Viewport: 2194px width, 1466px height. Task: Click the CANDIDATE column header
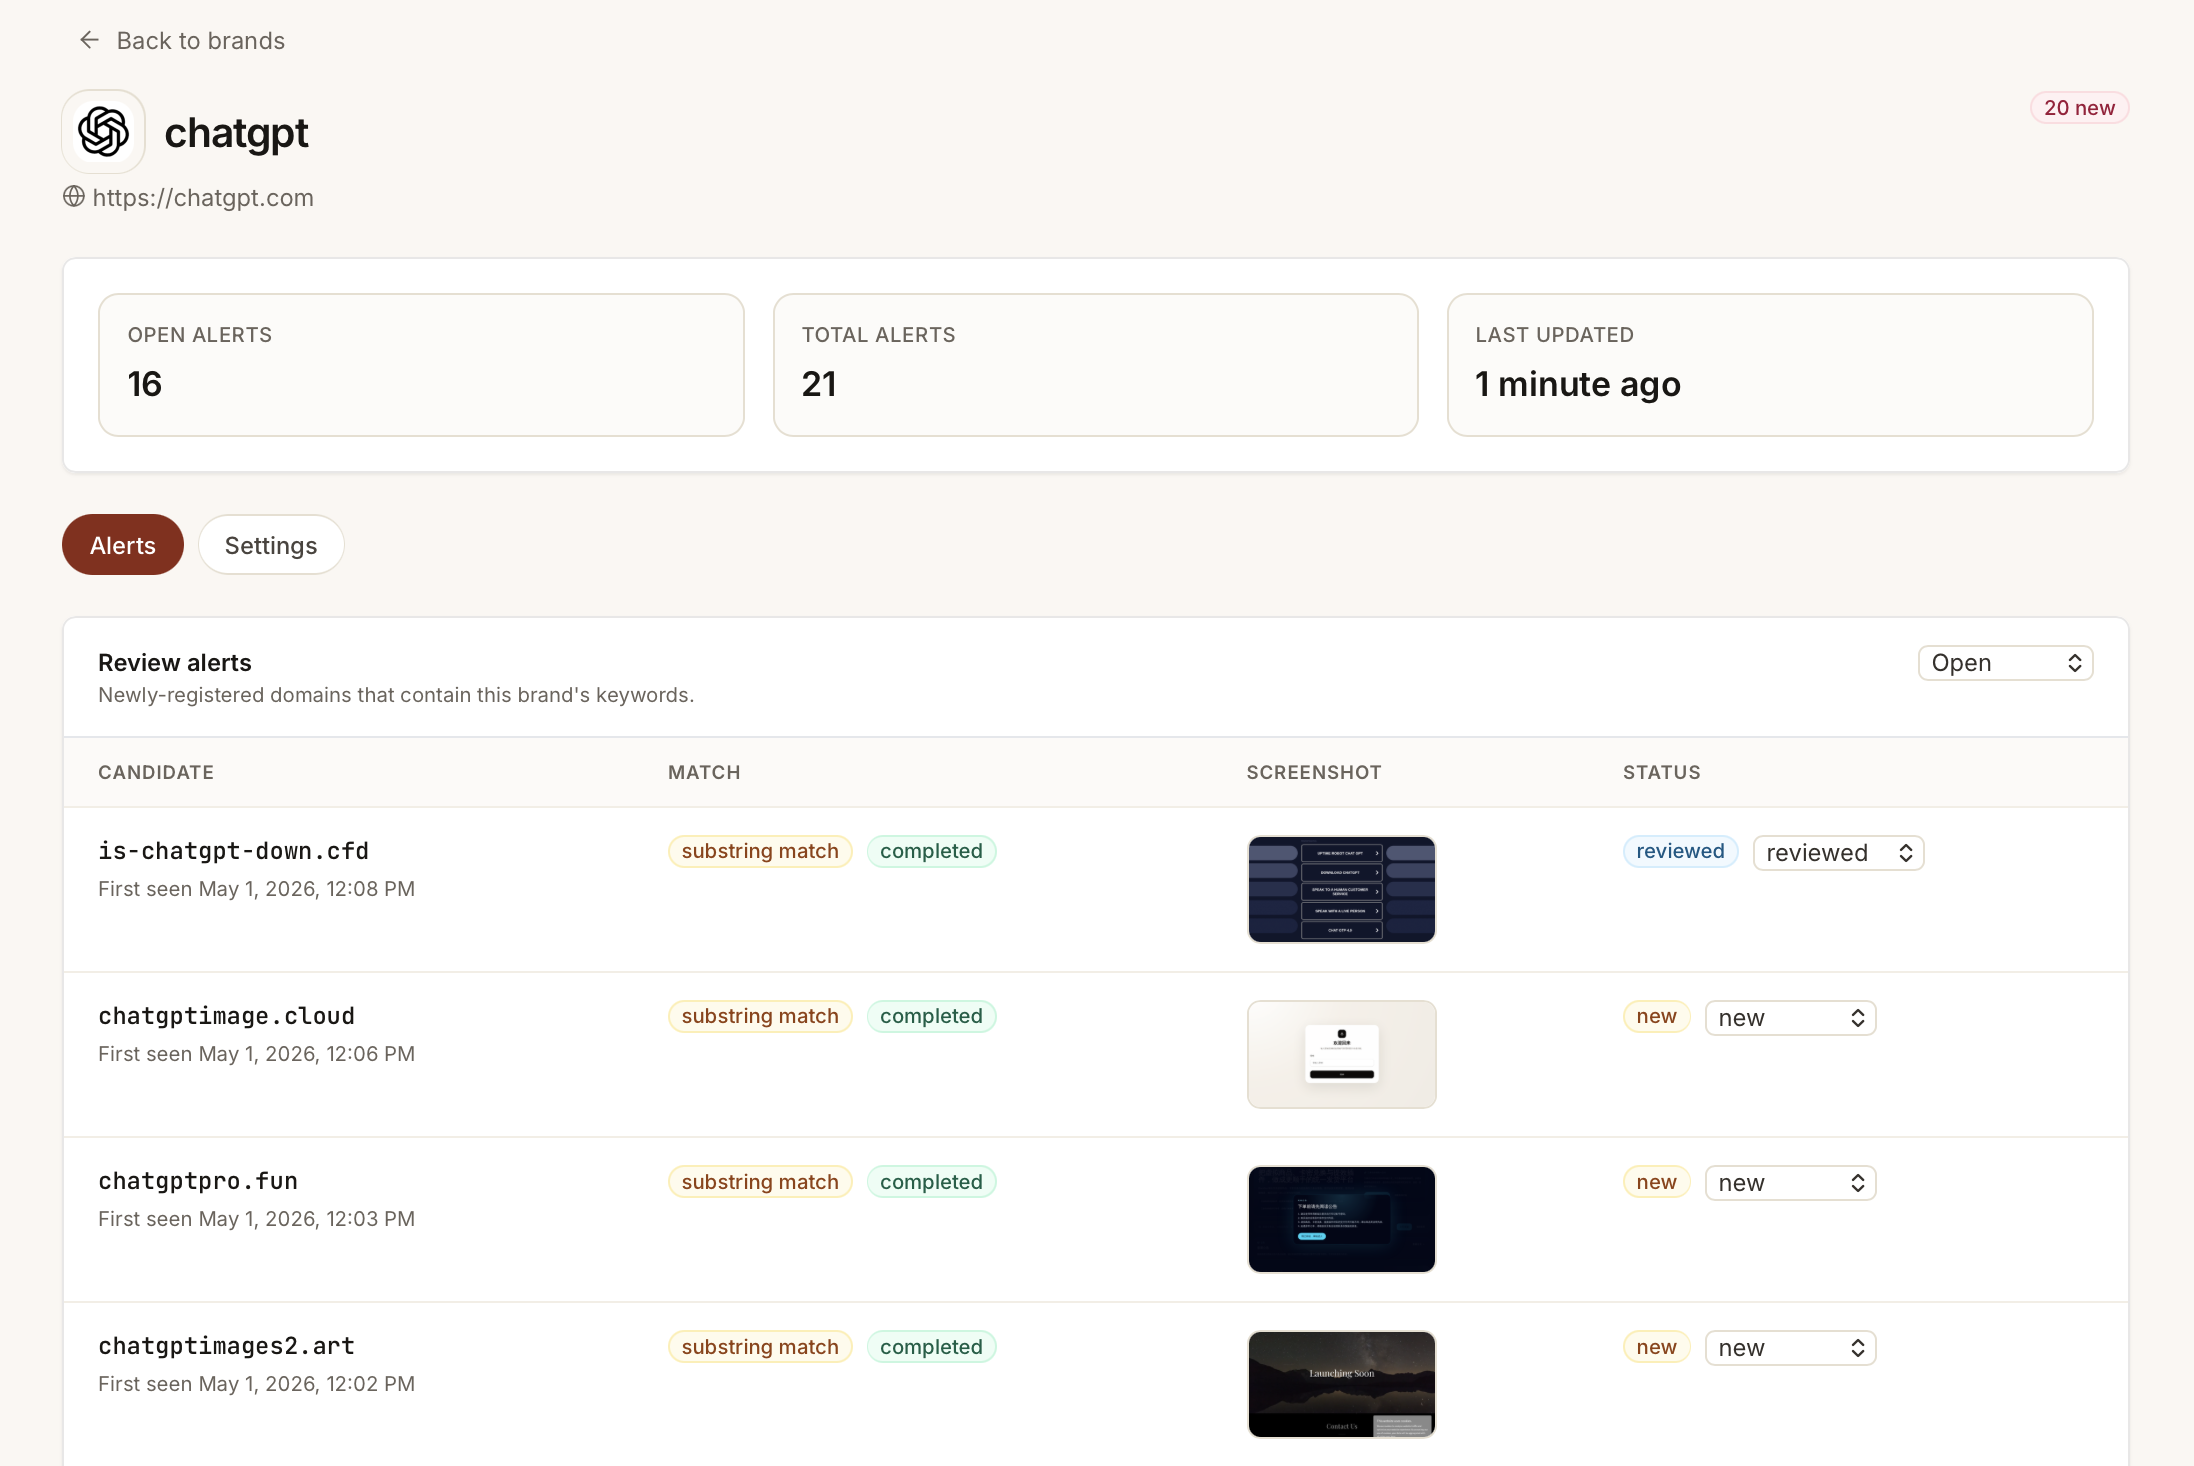[156, 772]
